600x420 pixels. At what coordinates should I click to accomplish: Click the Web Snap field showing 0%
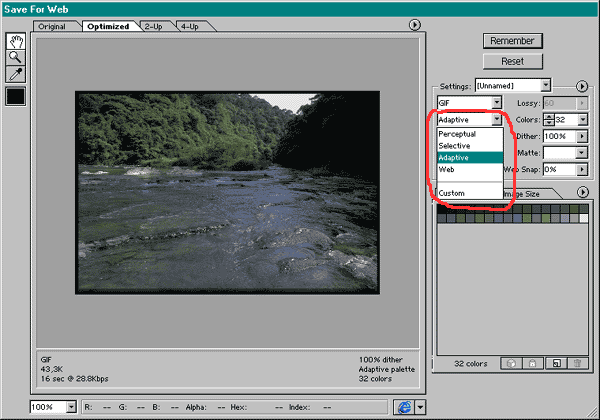[x=560, y=169]
